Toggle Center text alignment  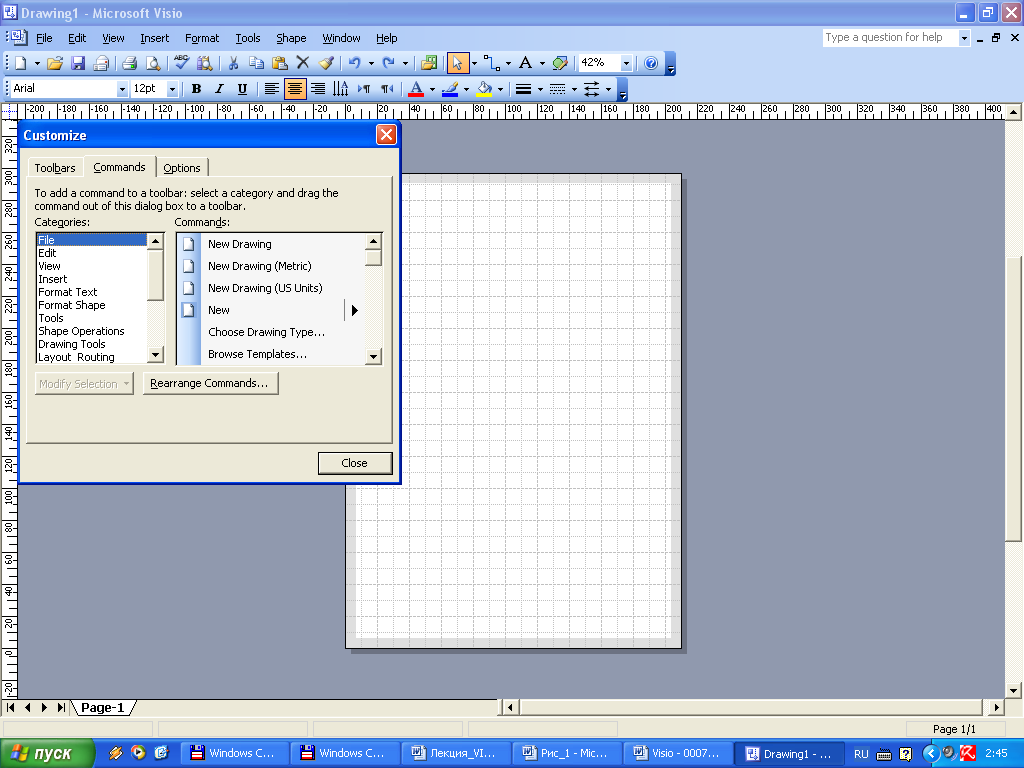295,89
